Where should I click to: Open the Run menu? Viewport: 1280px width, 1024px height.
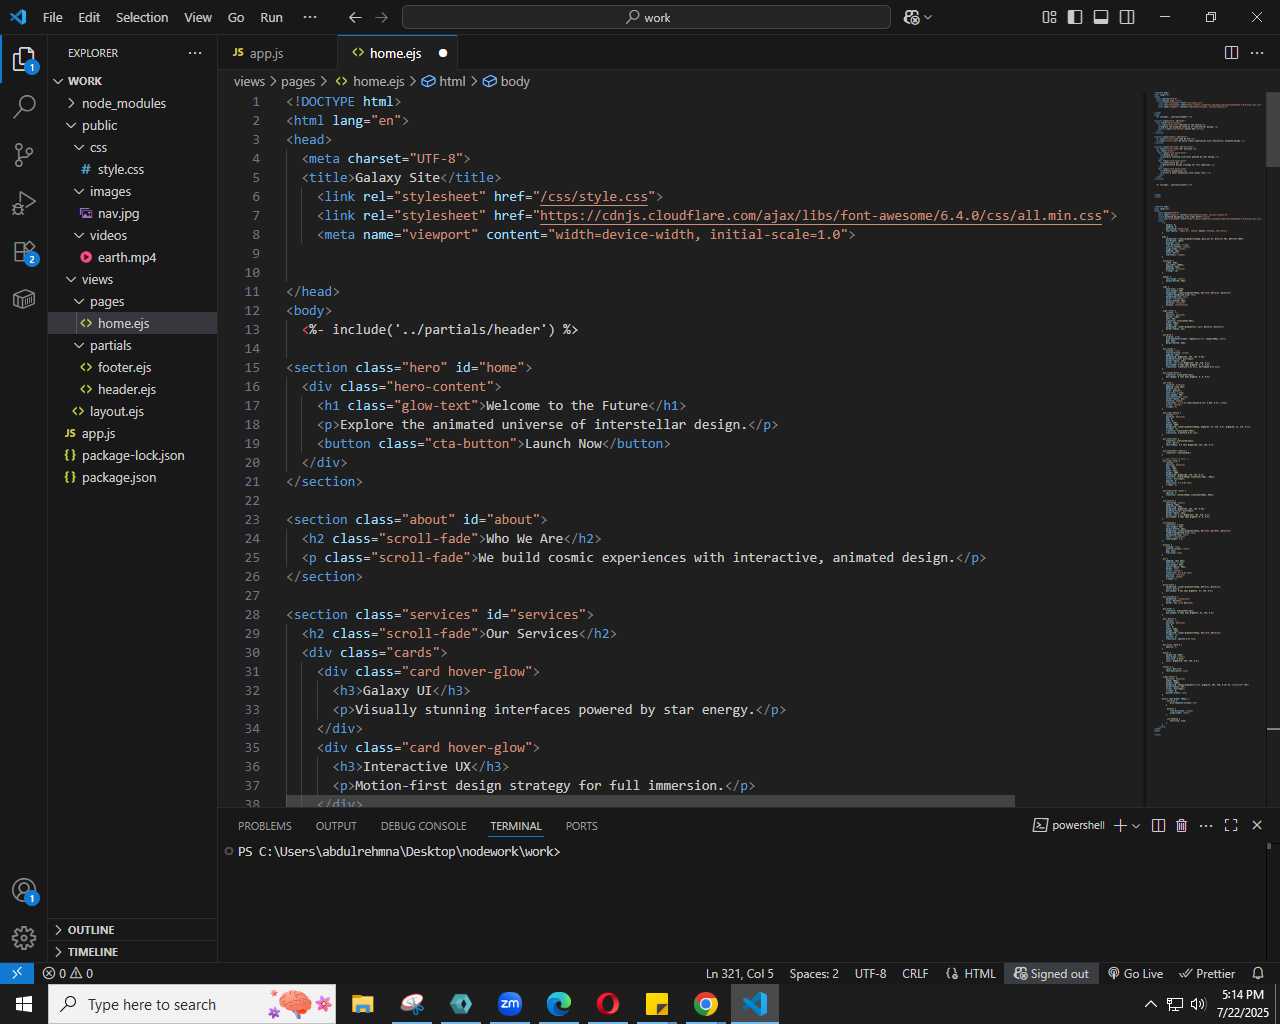pos(271,17)
